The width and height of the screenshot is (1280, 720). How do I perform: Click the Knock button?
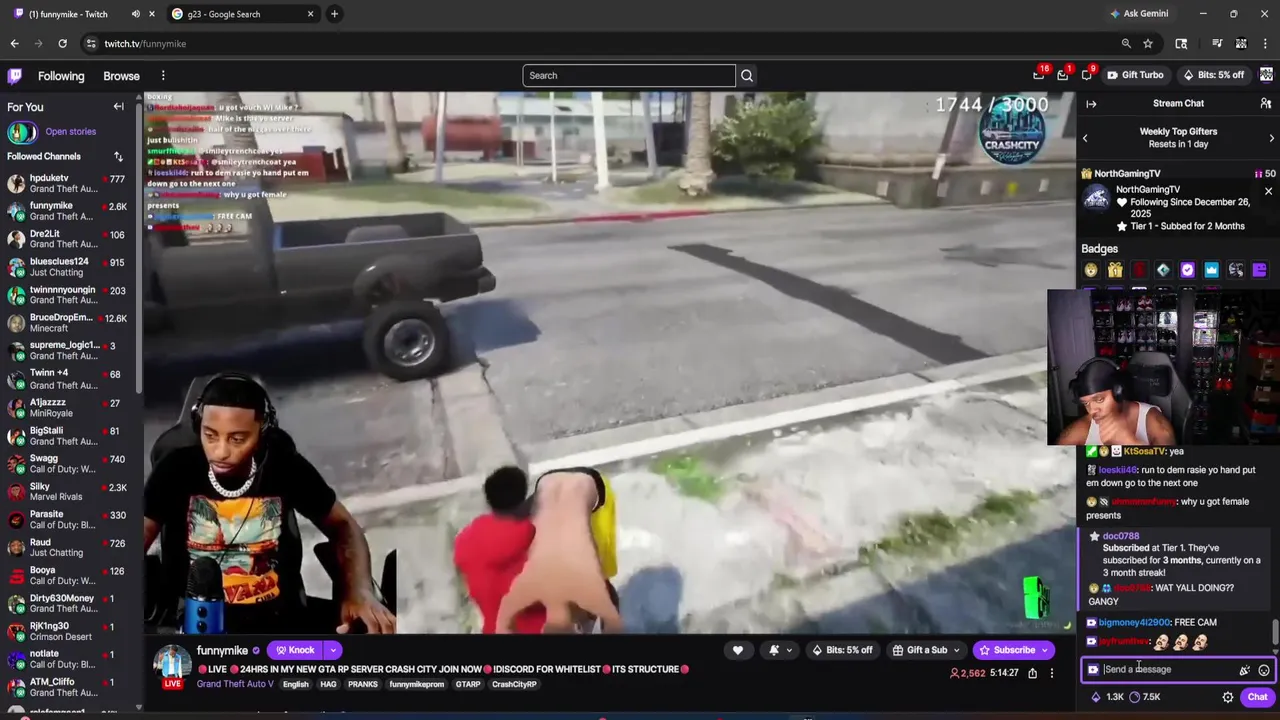tap(295, 650)
